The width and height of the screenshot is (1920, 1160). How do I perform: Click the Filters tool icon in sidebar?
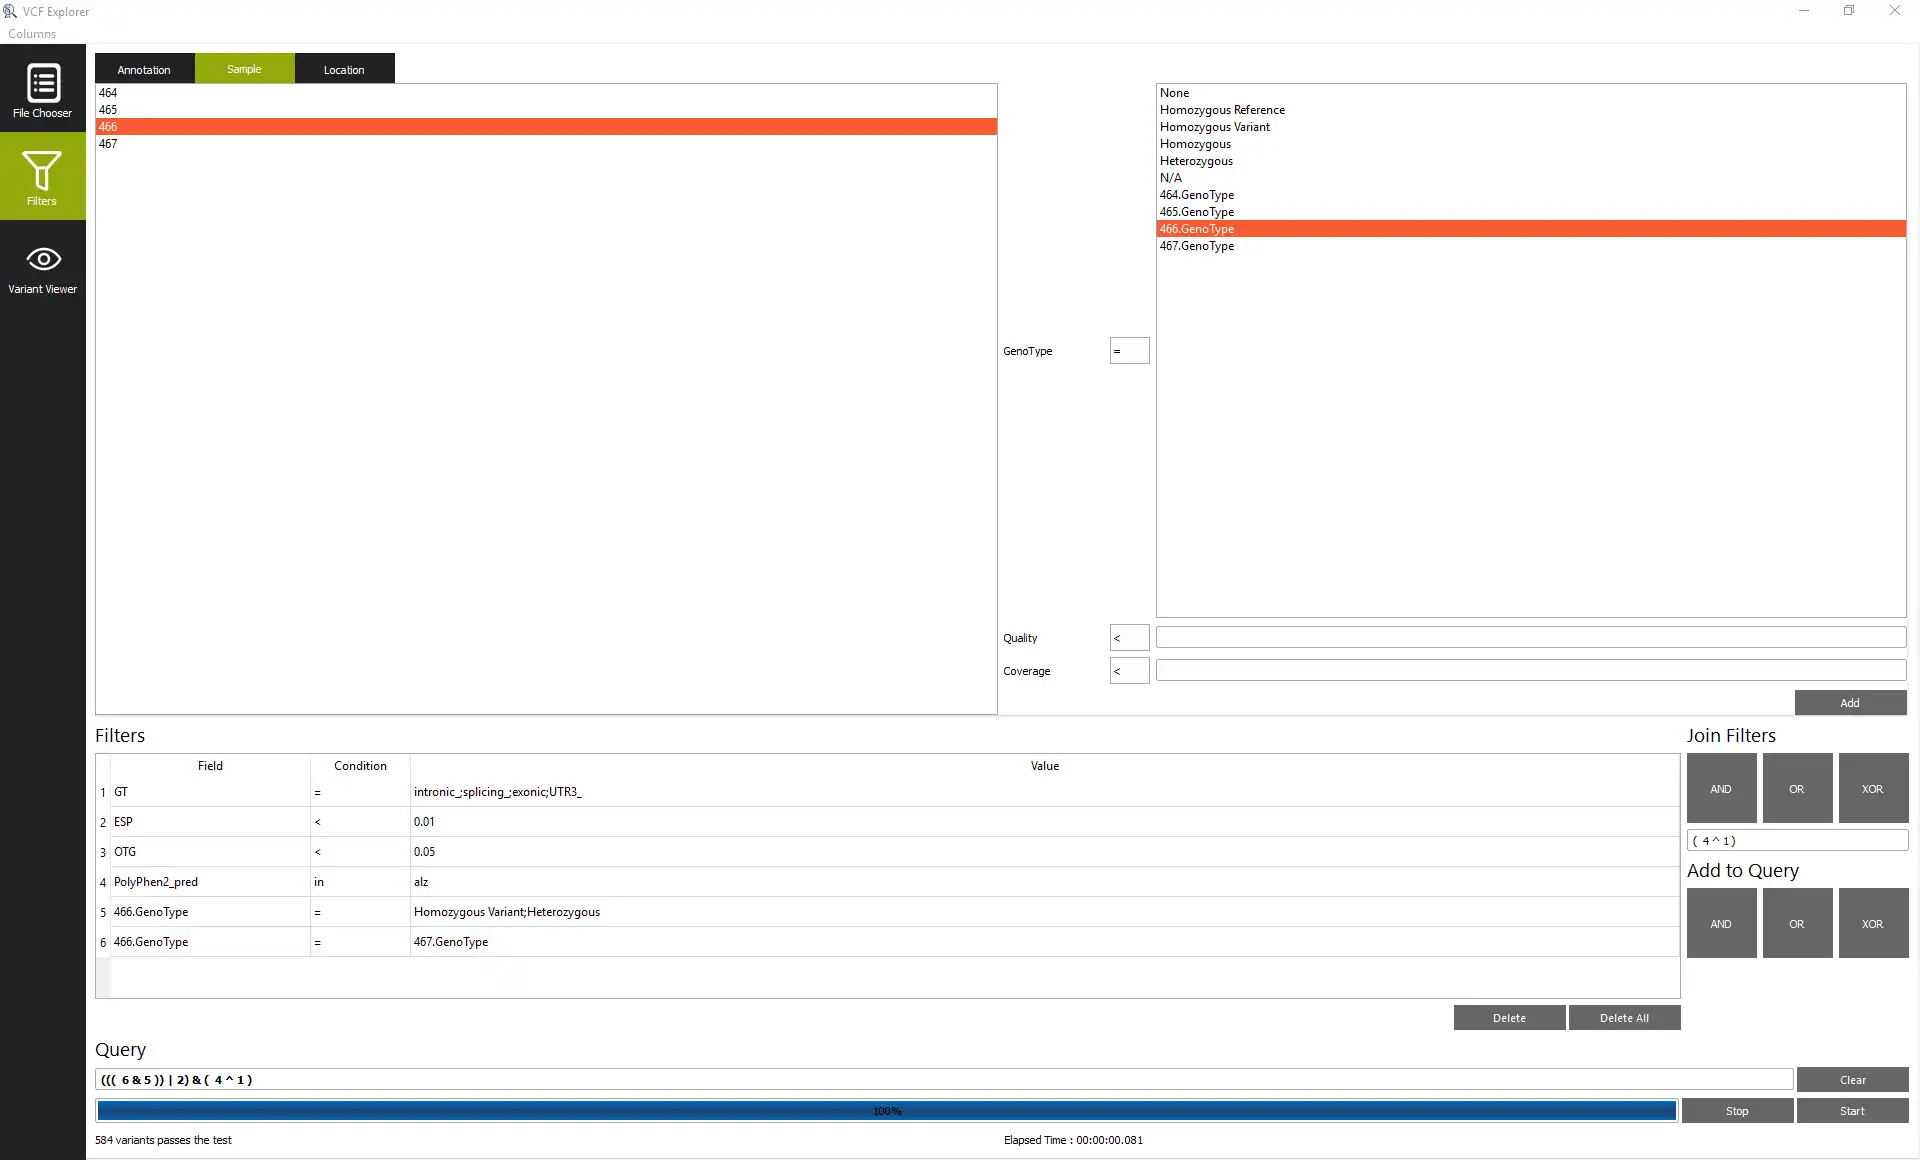[43, 180]
